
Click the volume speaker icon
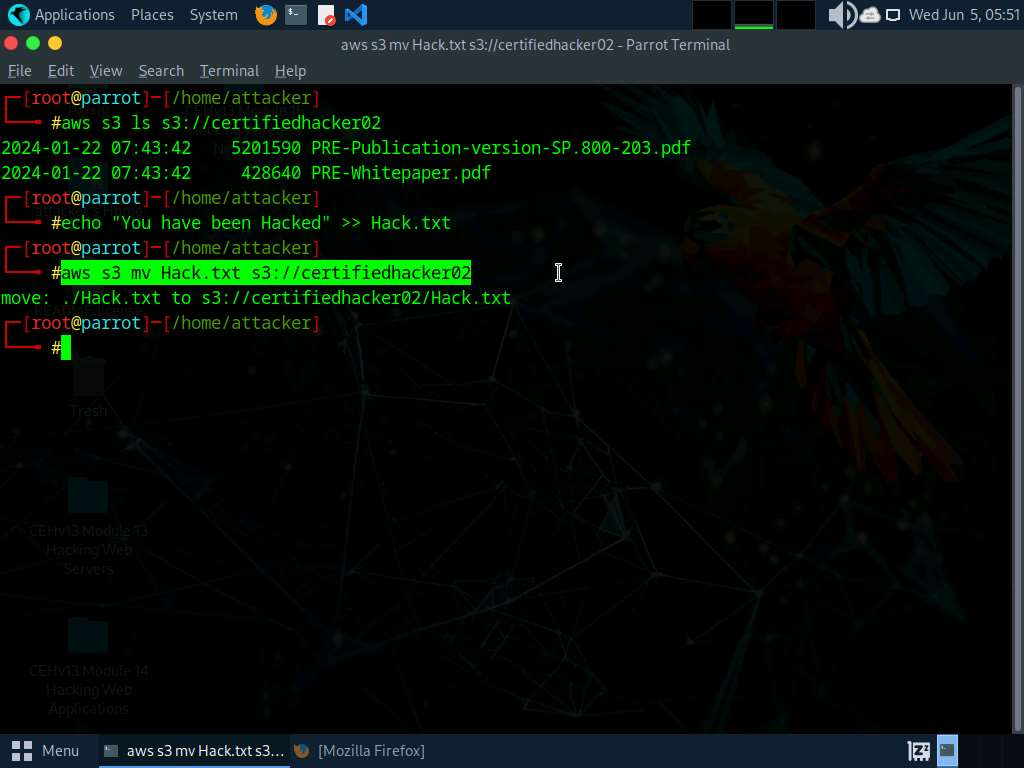841,15
